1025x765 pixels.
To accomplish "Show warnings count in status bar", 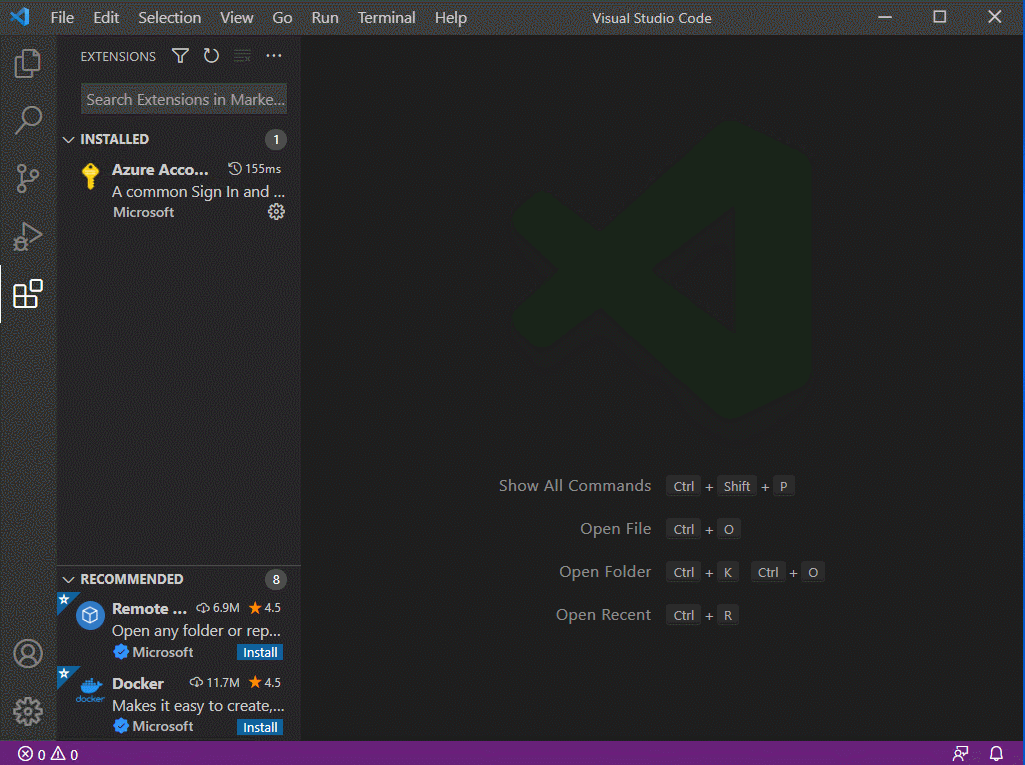I will click(65, 754).
